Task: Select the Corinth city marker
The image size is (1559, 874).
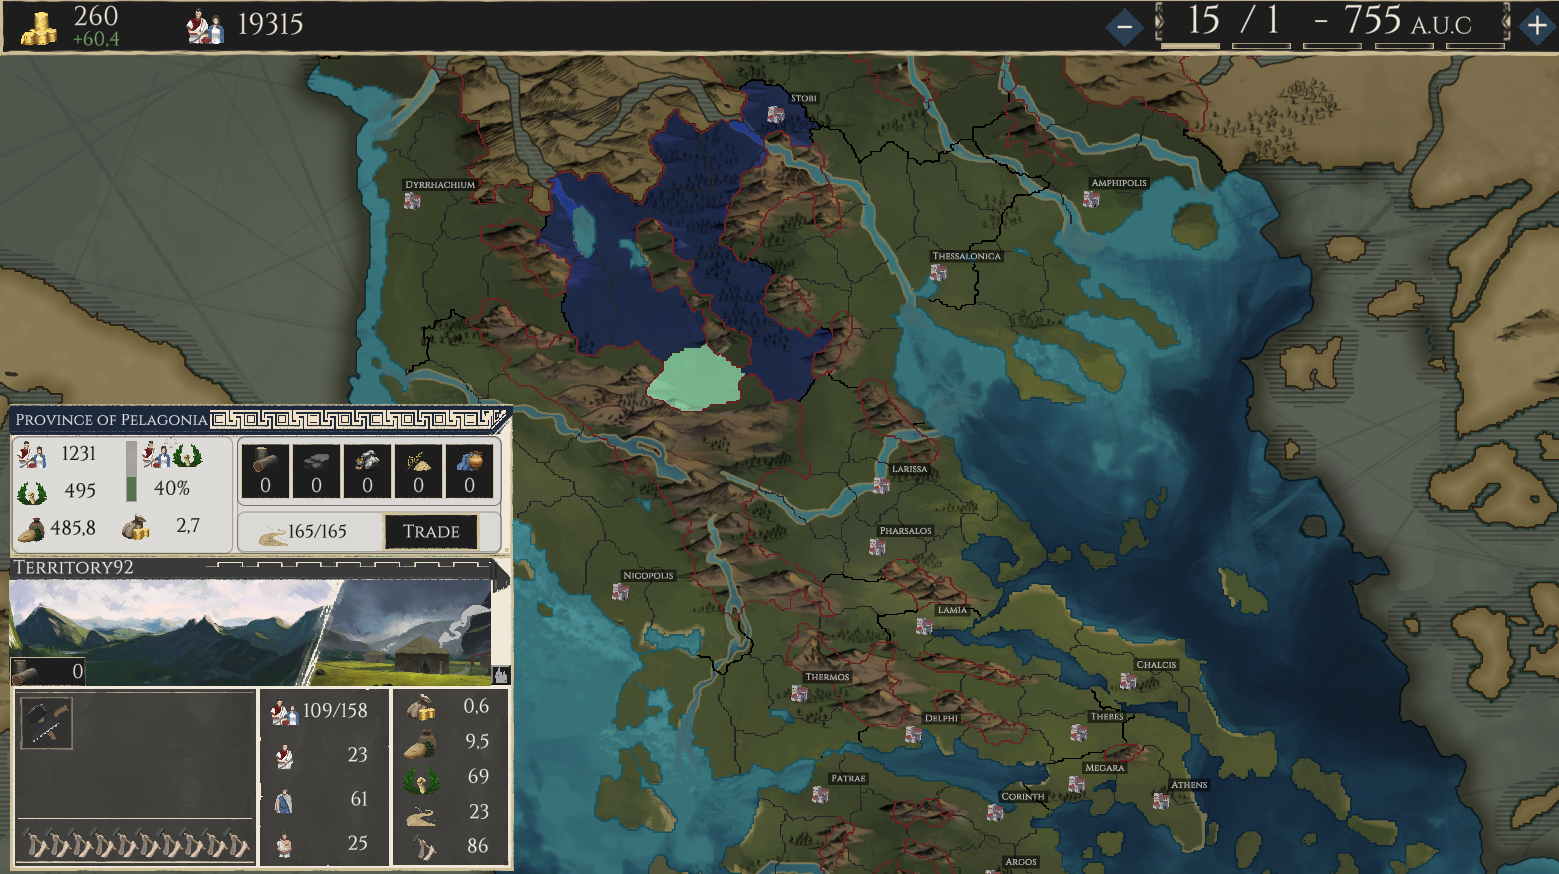Action: [x=995, y=812]
